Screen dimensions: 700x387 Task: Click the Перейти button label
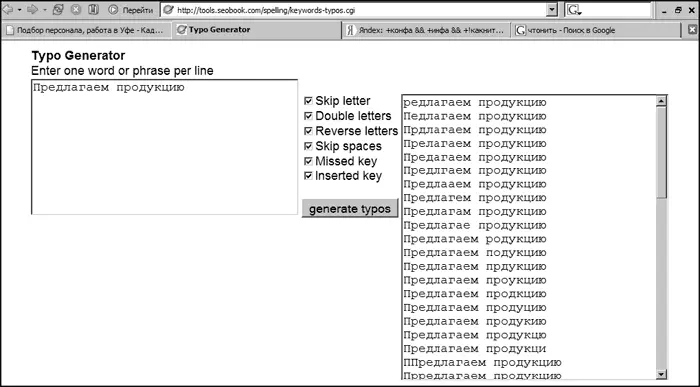pos(138,10)
